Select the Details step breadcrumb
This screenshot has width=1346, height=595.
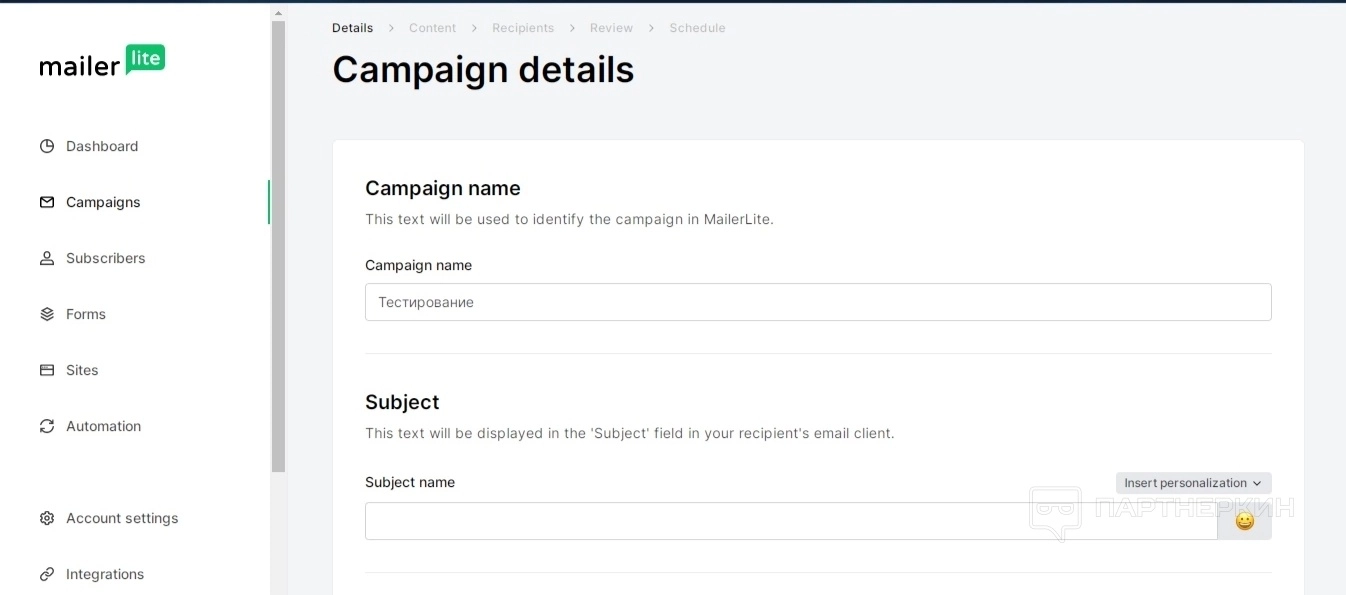click(x=352, y=28)
